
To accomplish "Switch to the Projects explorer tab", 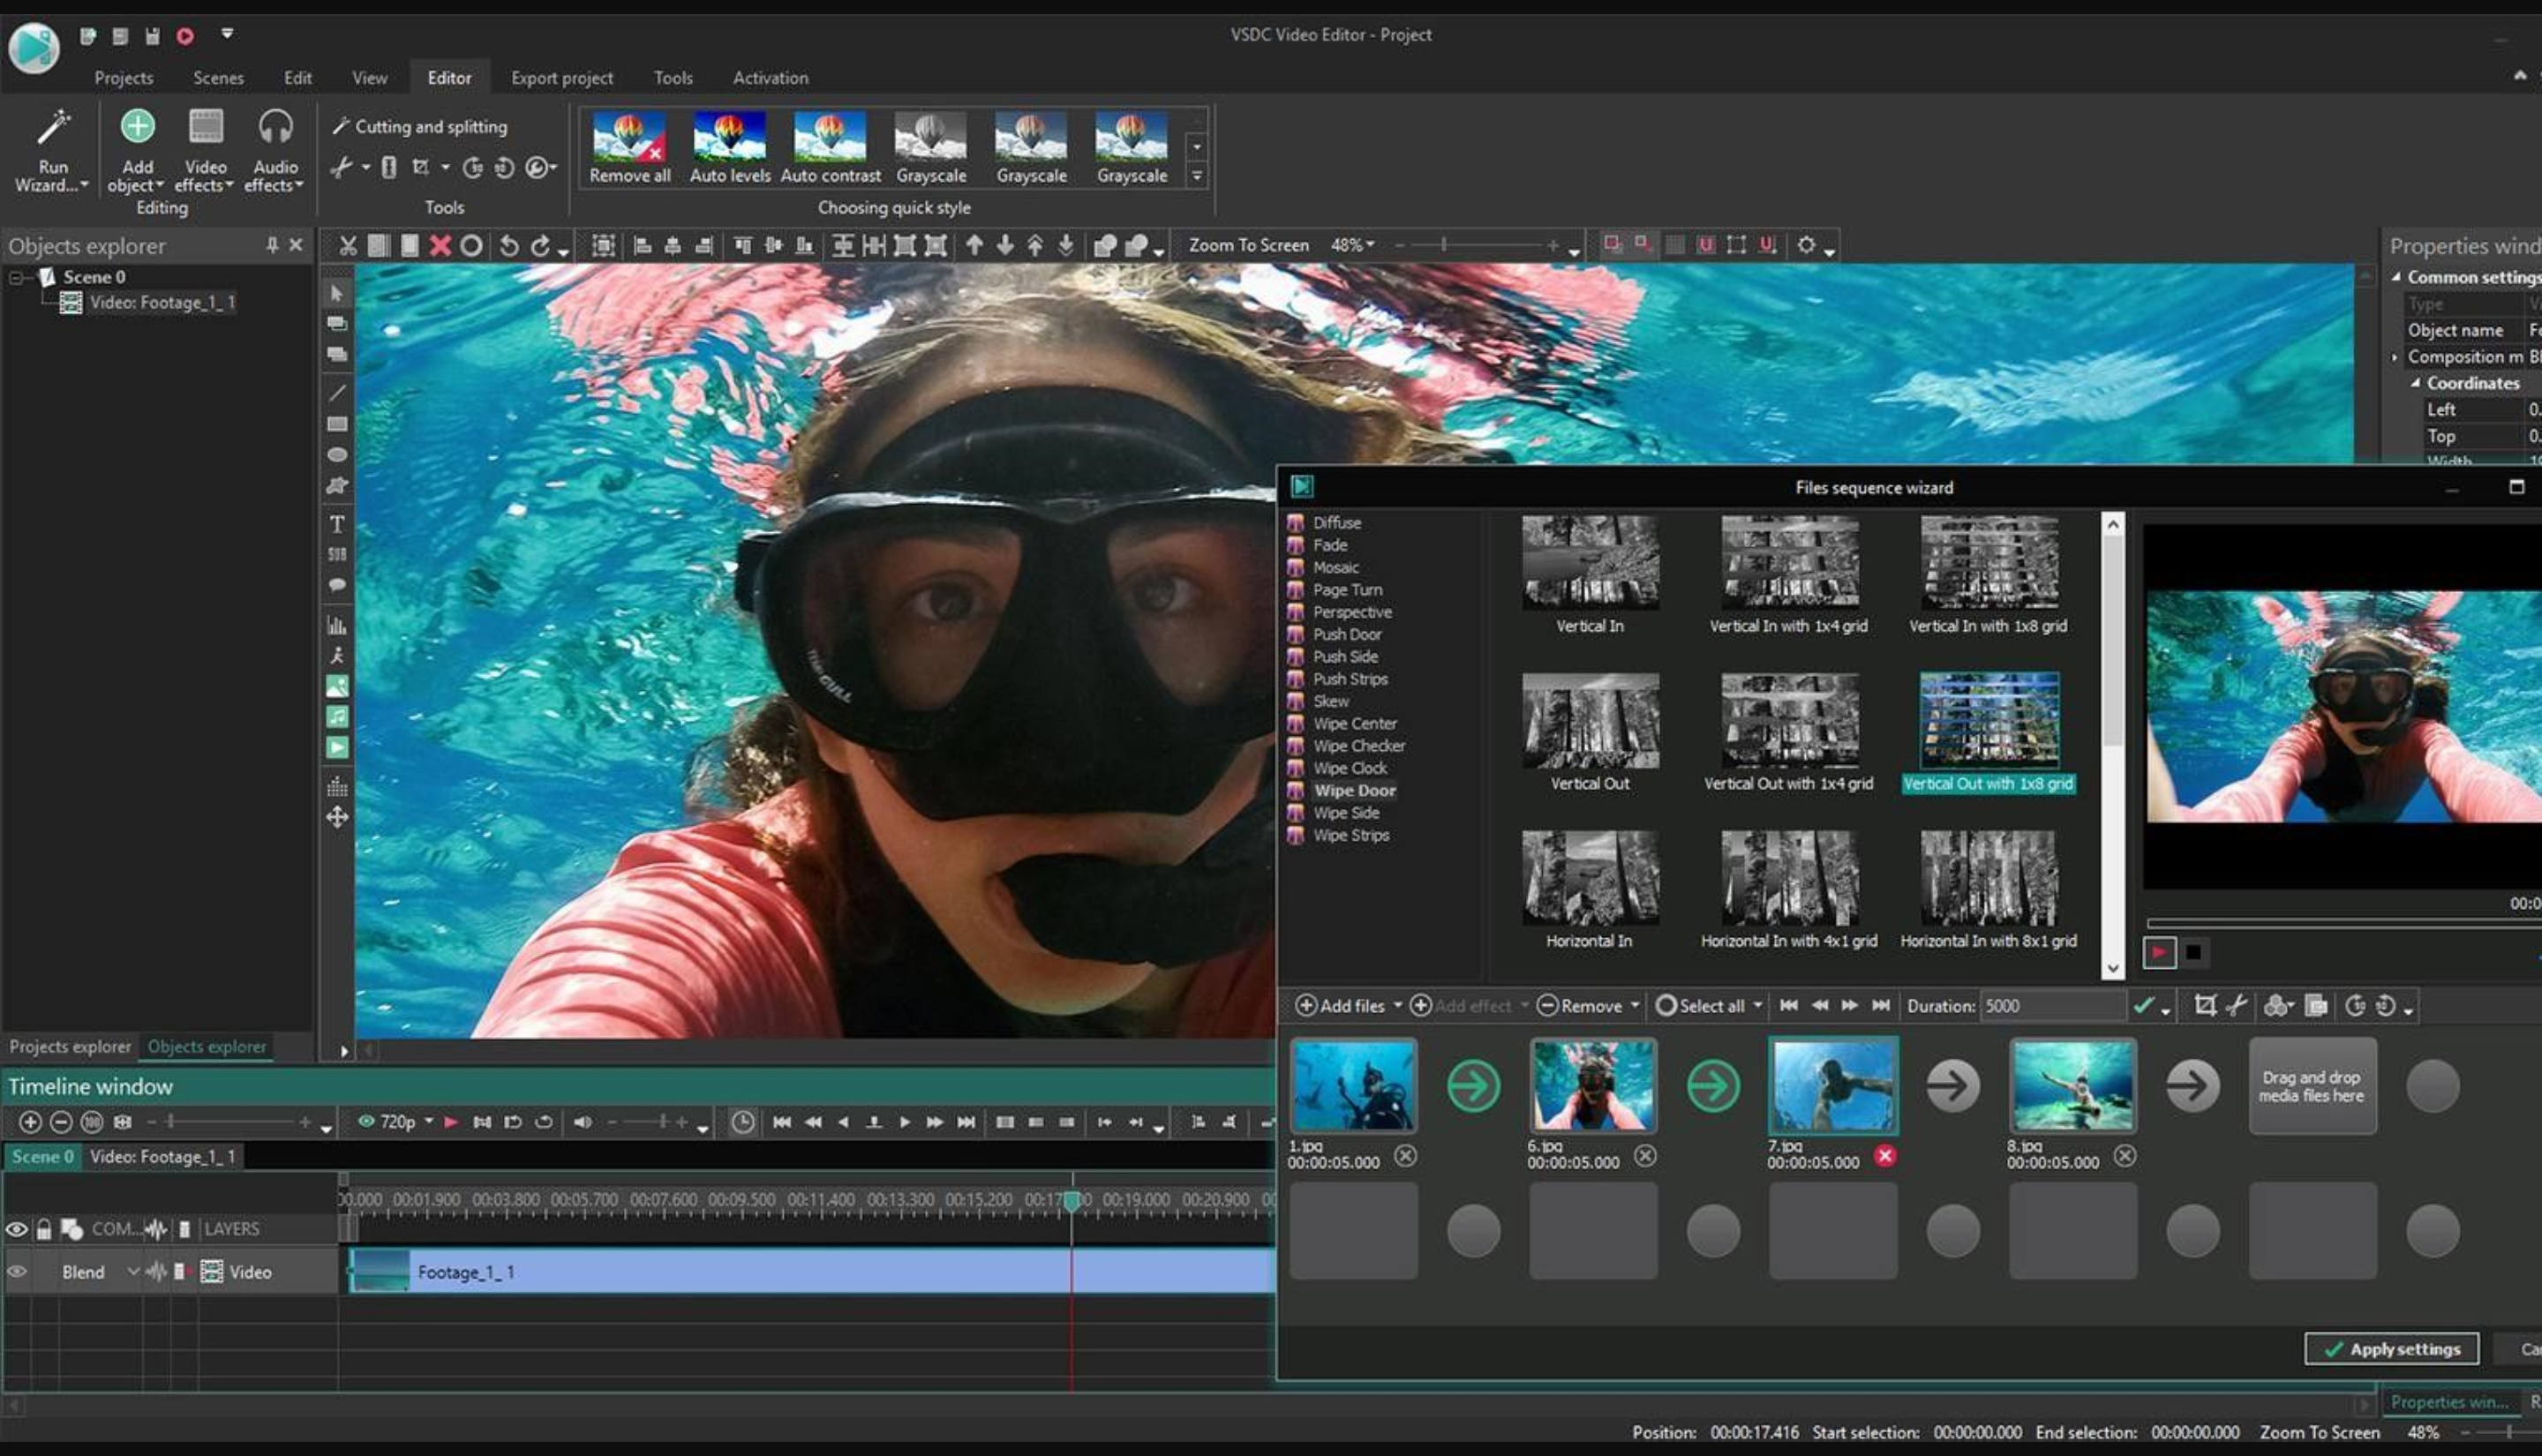I will [x=69, y=1046].
